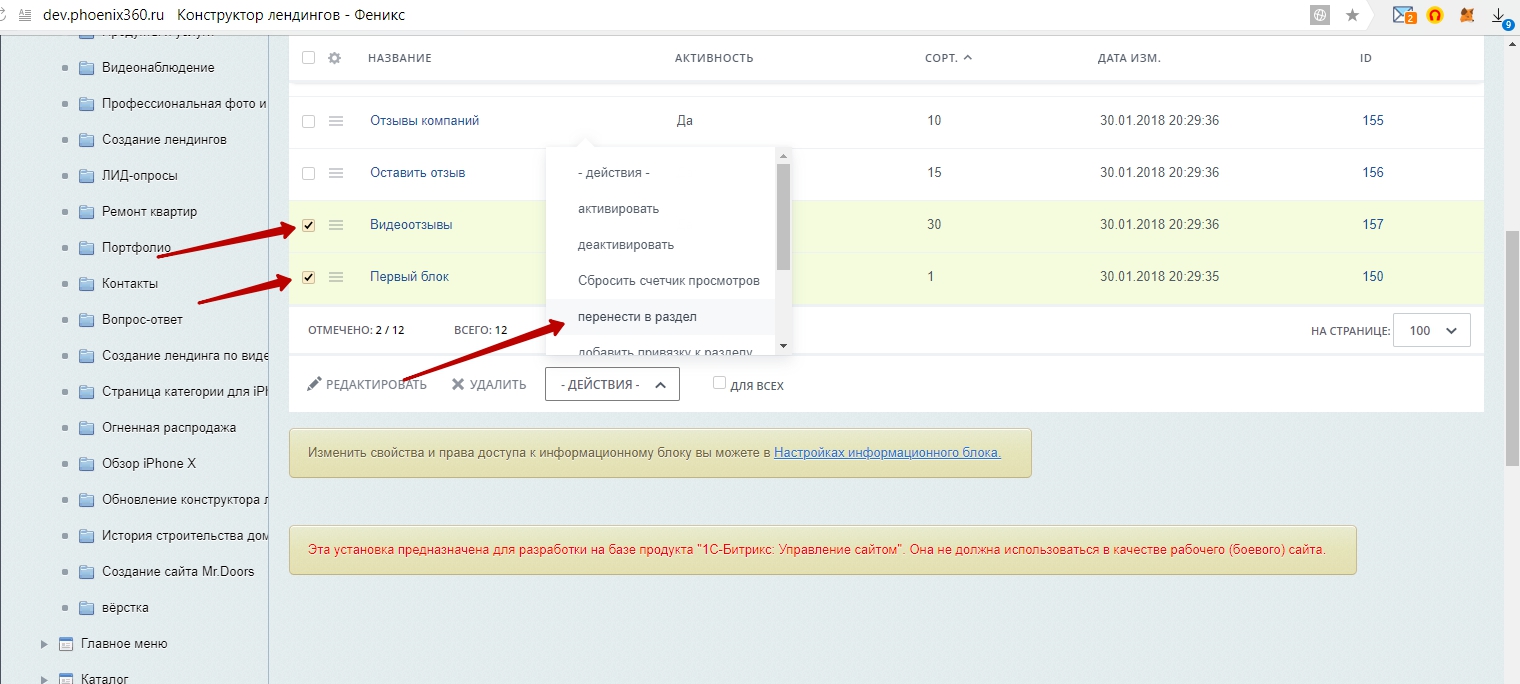This screenshot has height=684, width=1520.
Task: Click the orange headphones extension icon
Action: 1435,15
